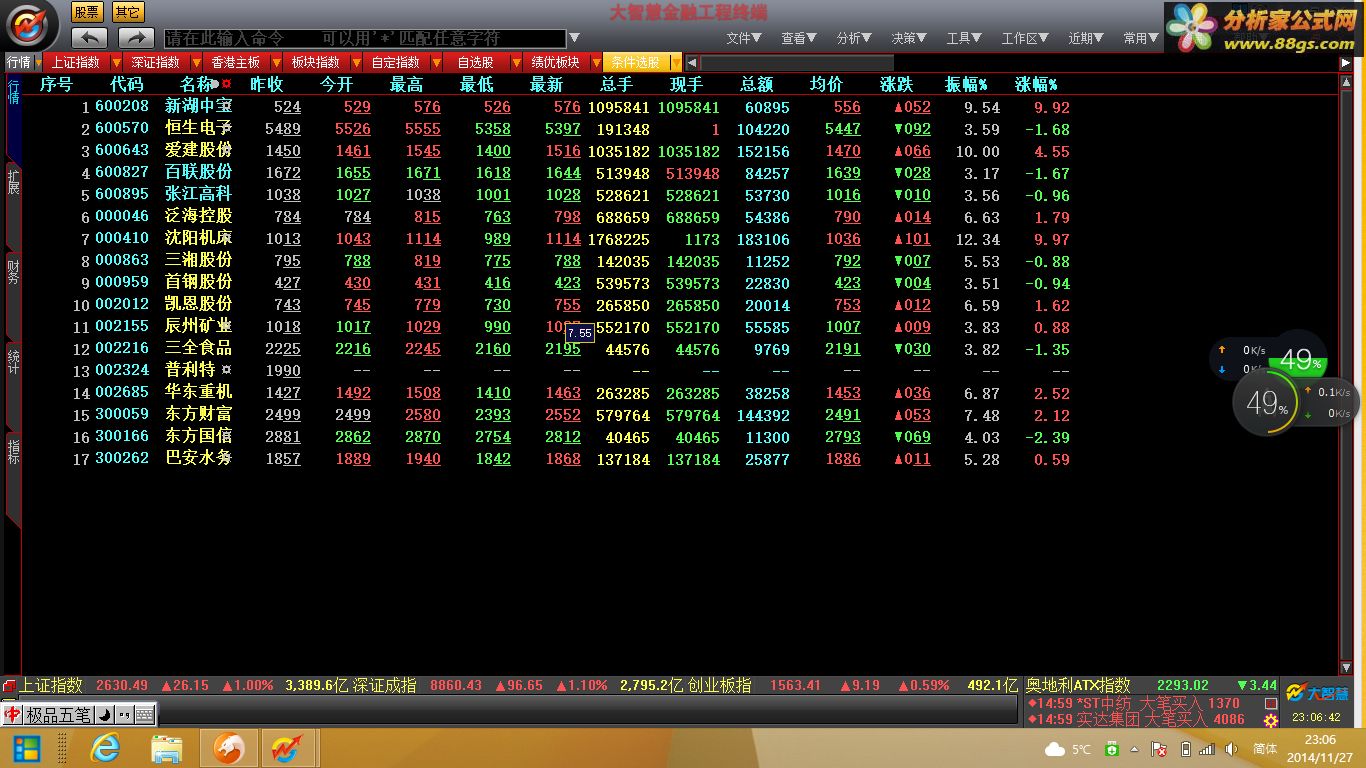Open the 近期 menu

point(1085,38)
